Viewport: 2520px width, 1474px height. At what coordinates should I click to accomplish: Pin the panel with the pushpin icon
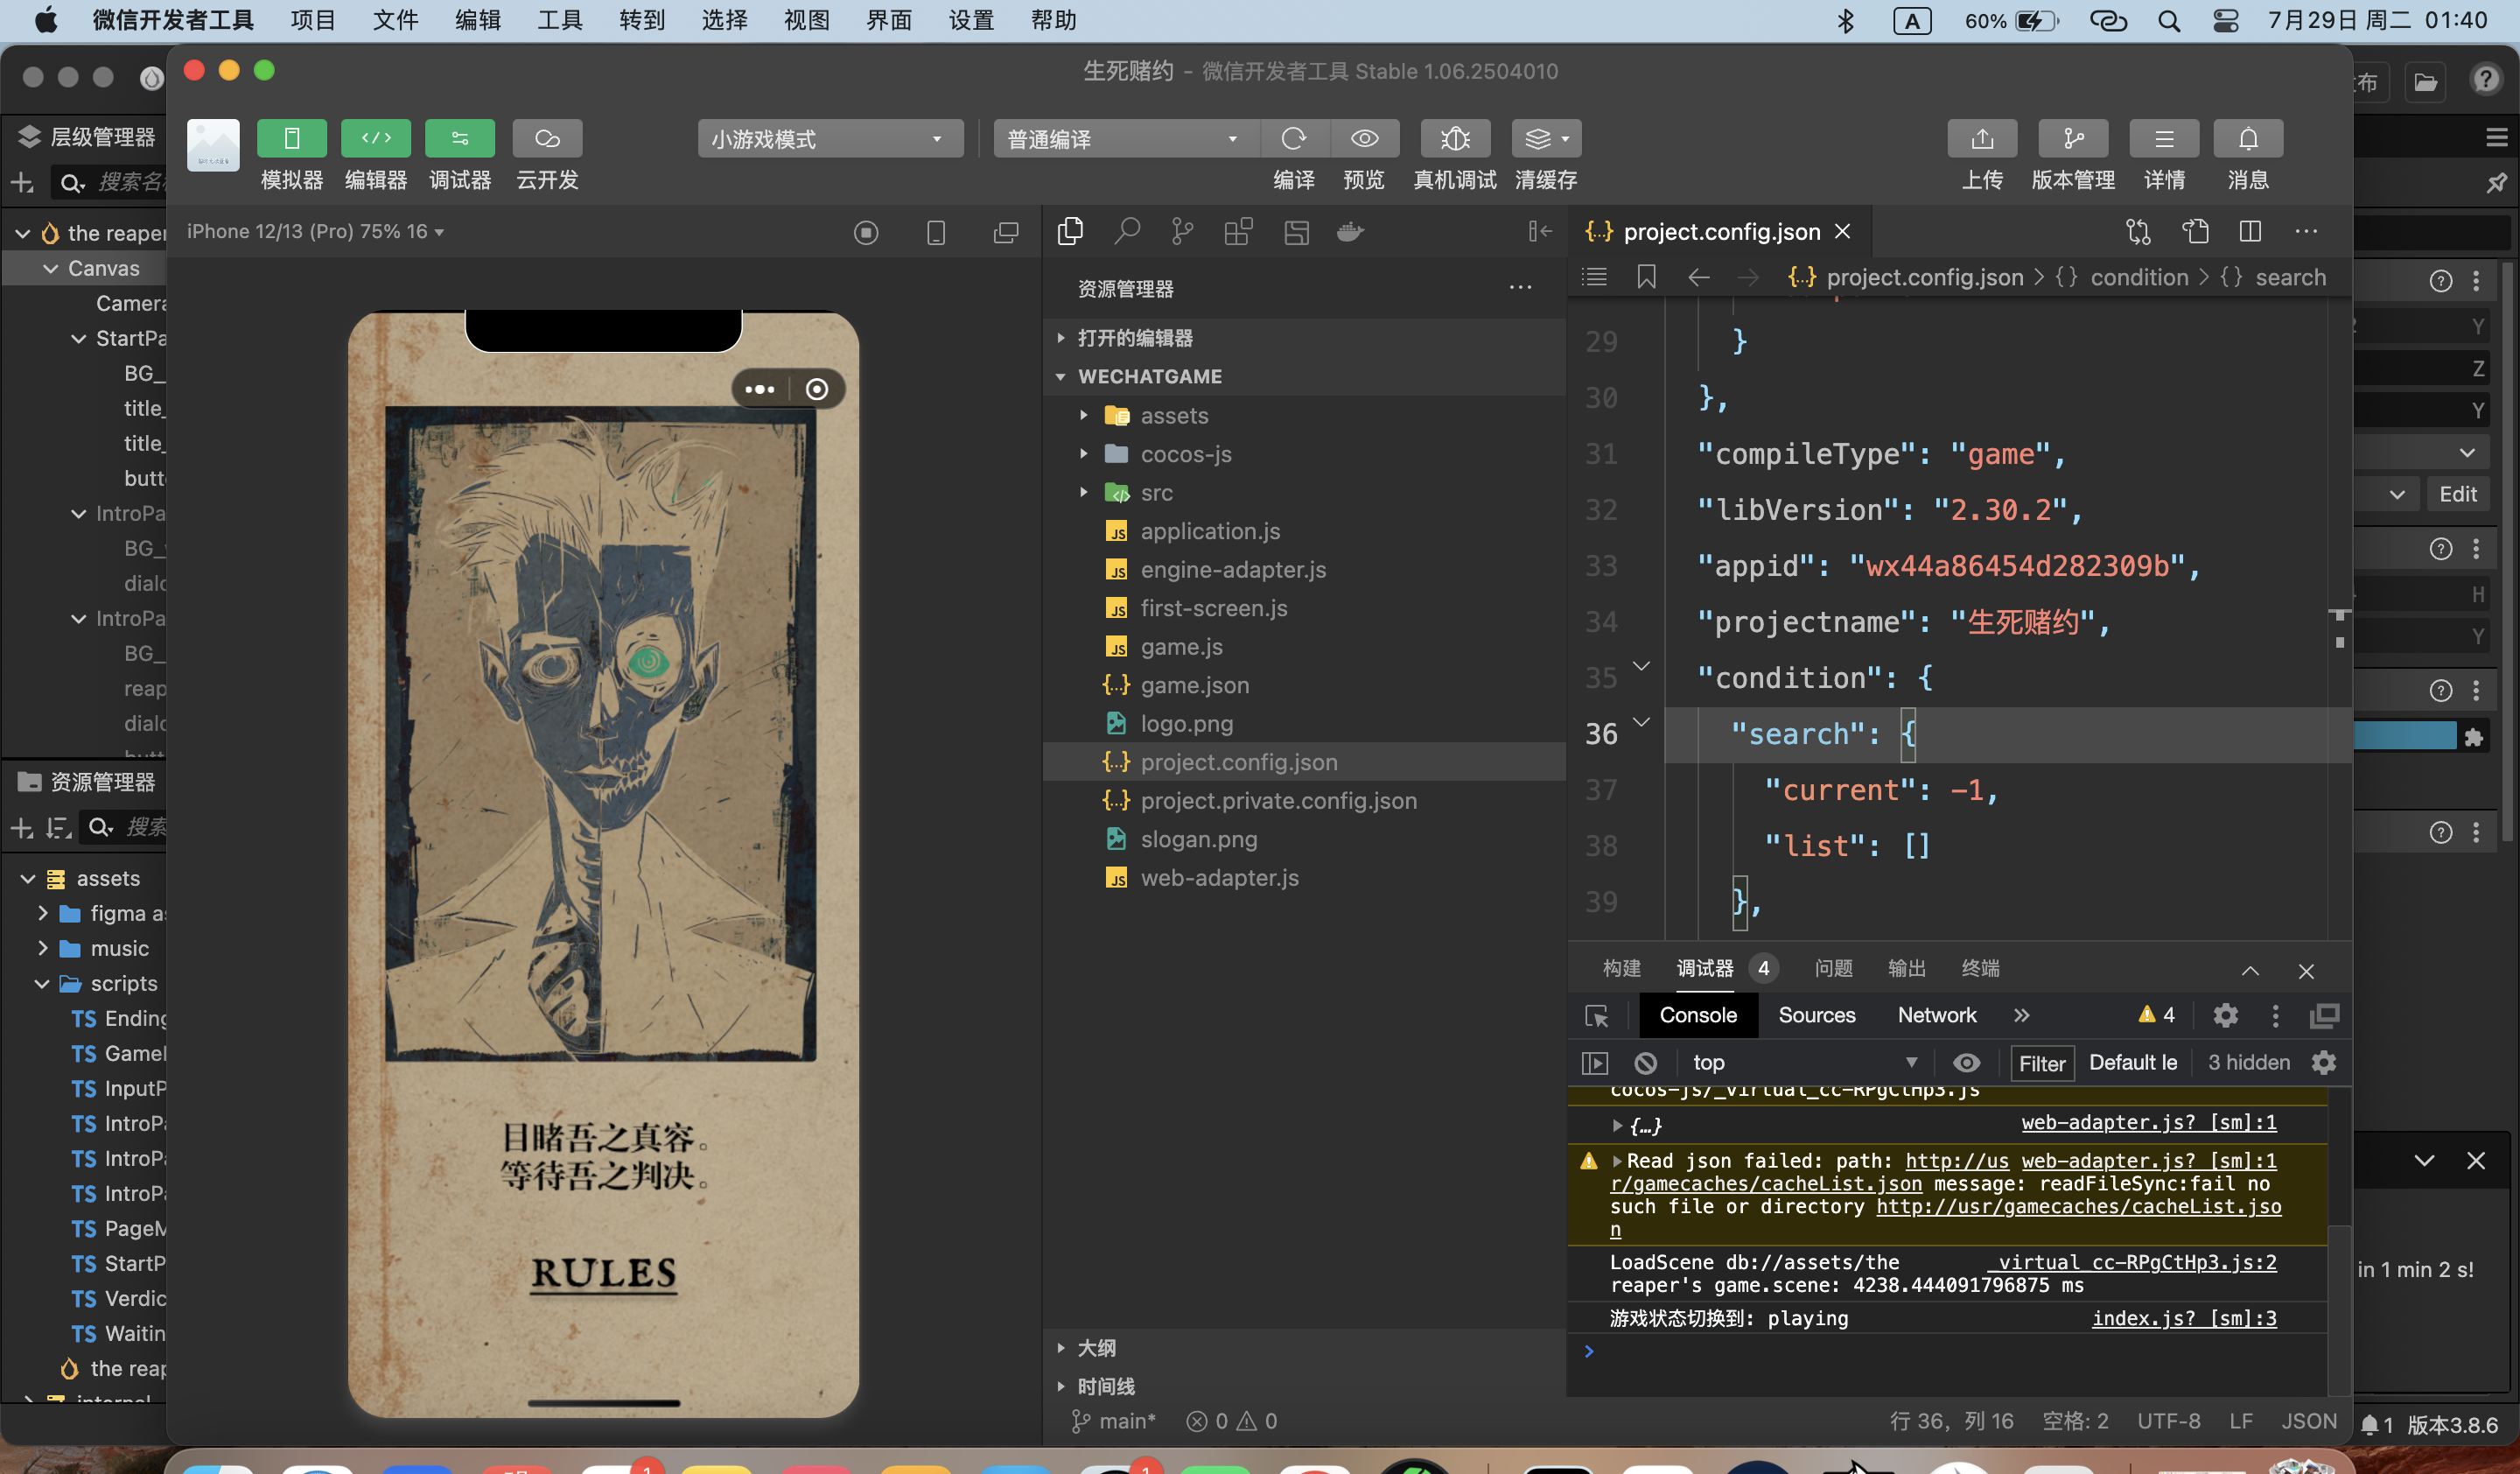pyautogui.click(x=2501, y=183)
